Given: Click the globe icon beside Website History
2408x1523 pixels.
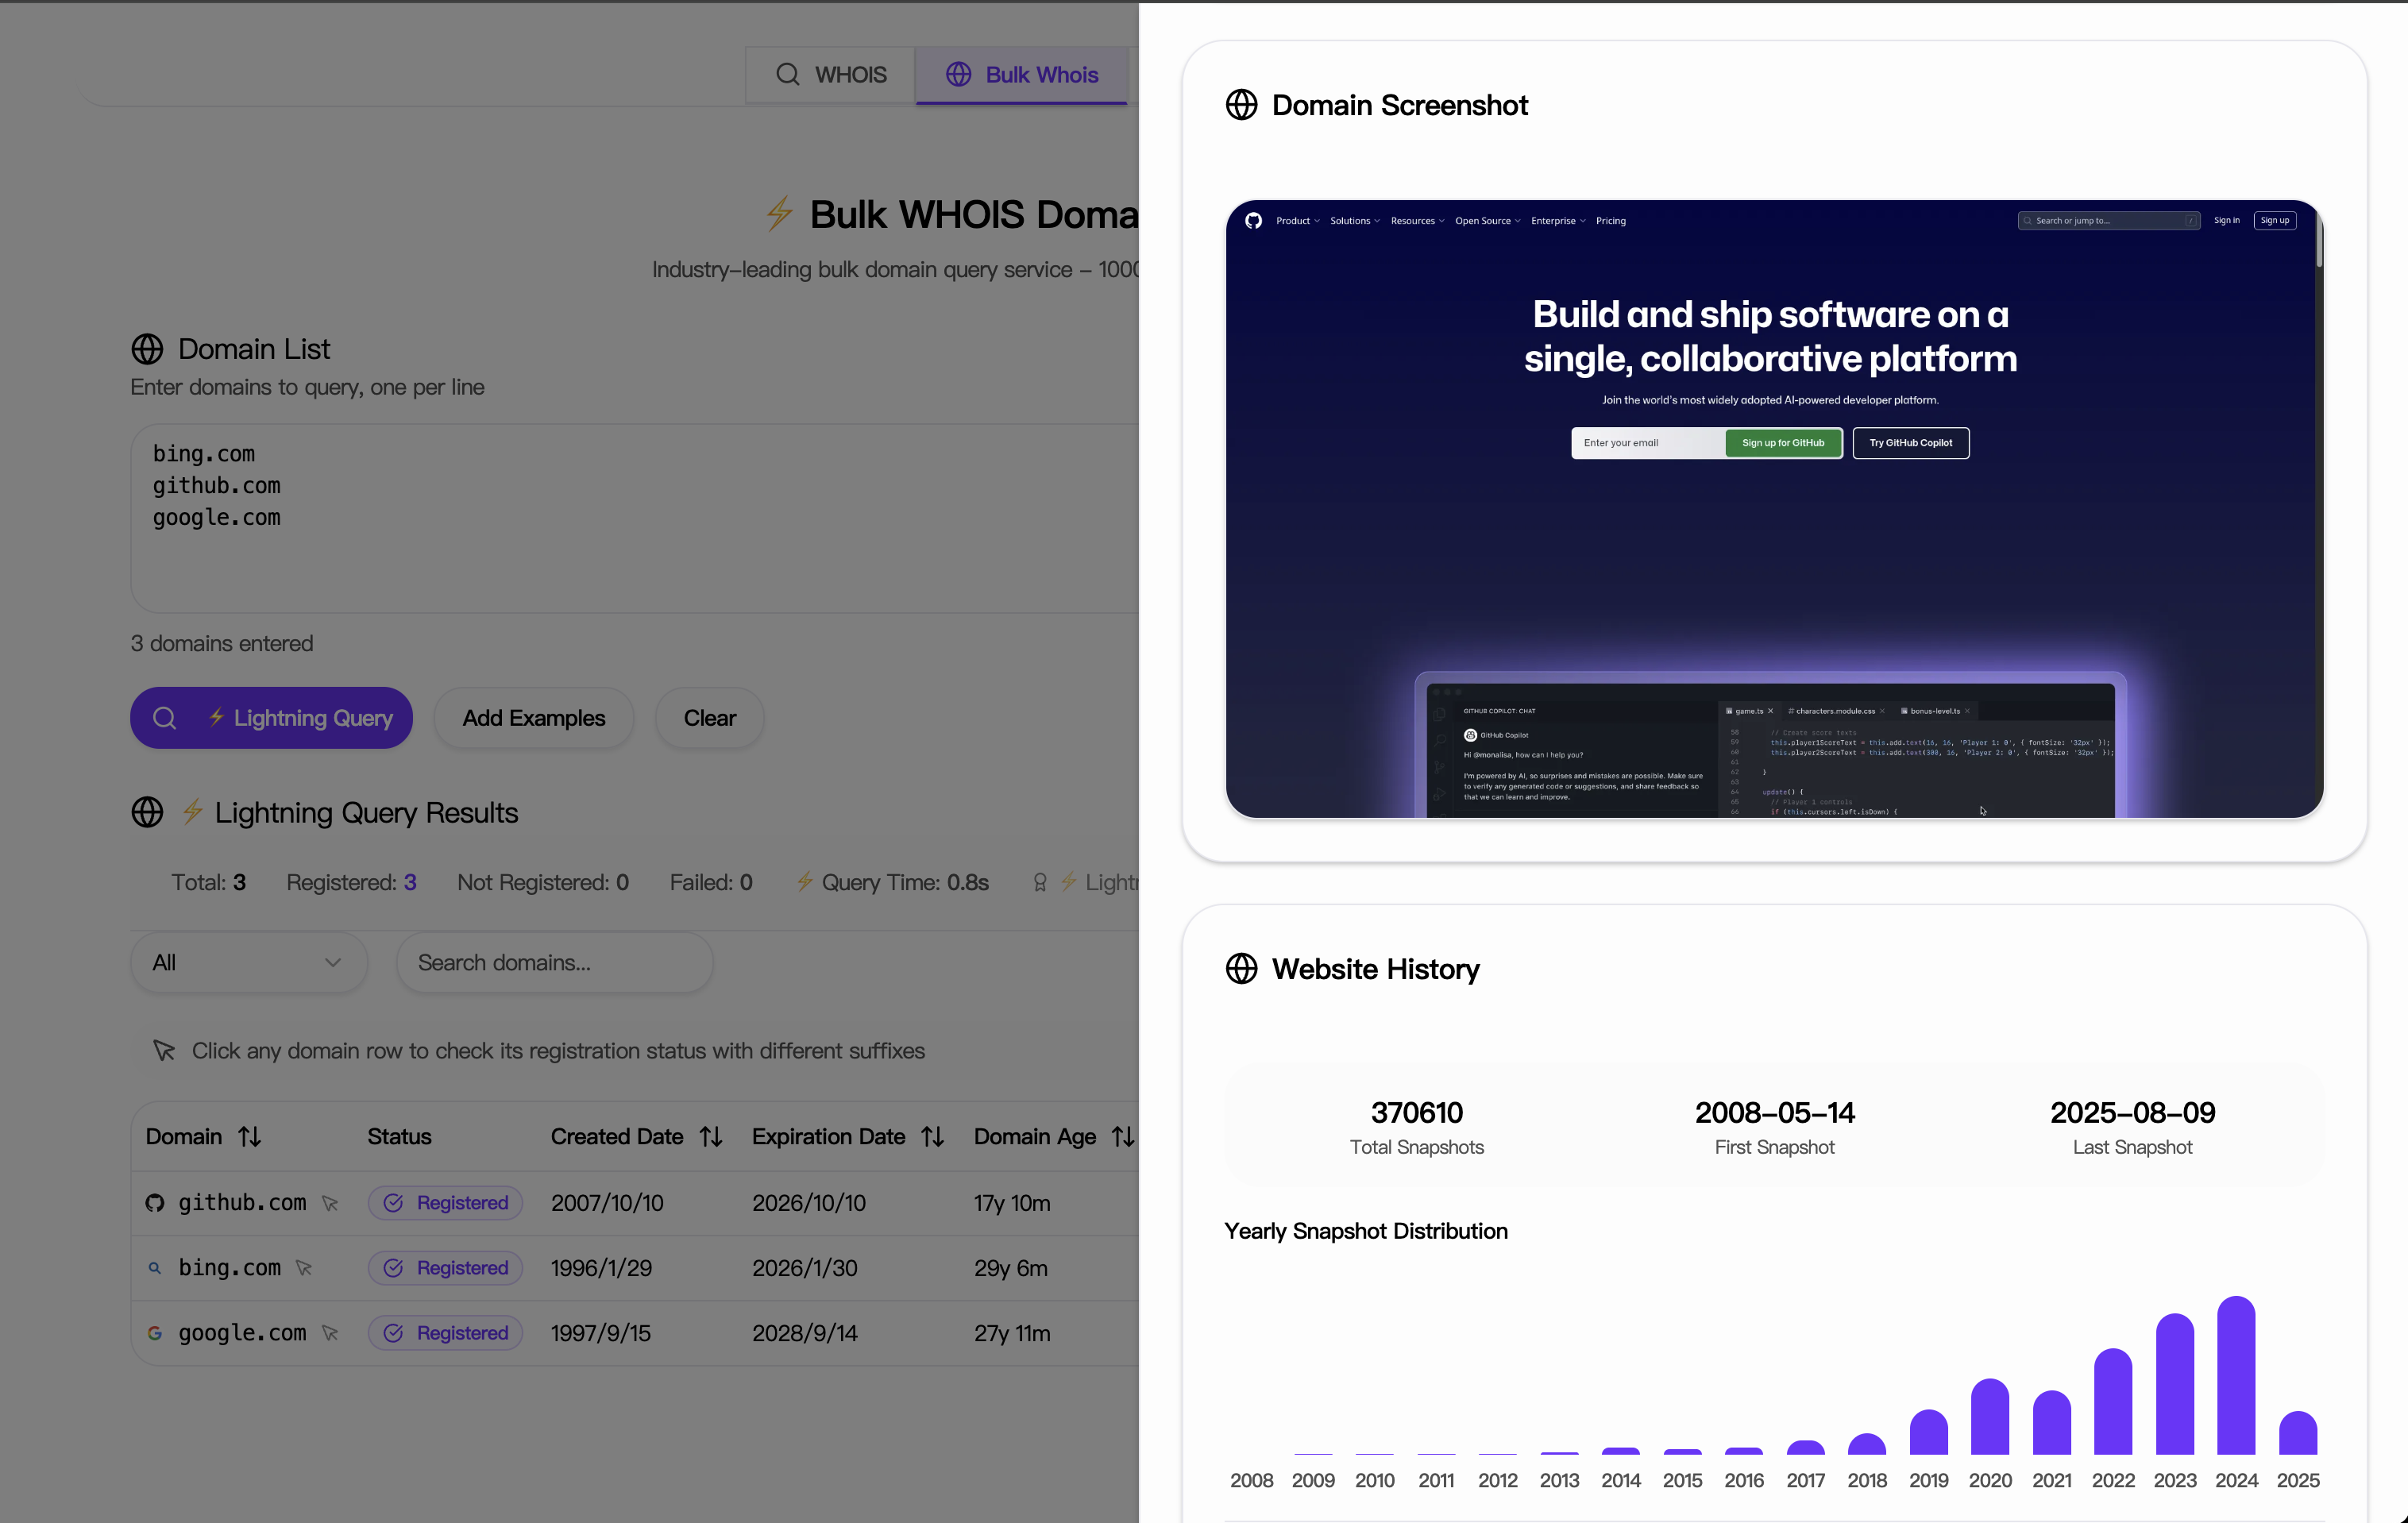Looking at the screenshot, I should point(1241,968).
